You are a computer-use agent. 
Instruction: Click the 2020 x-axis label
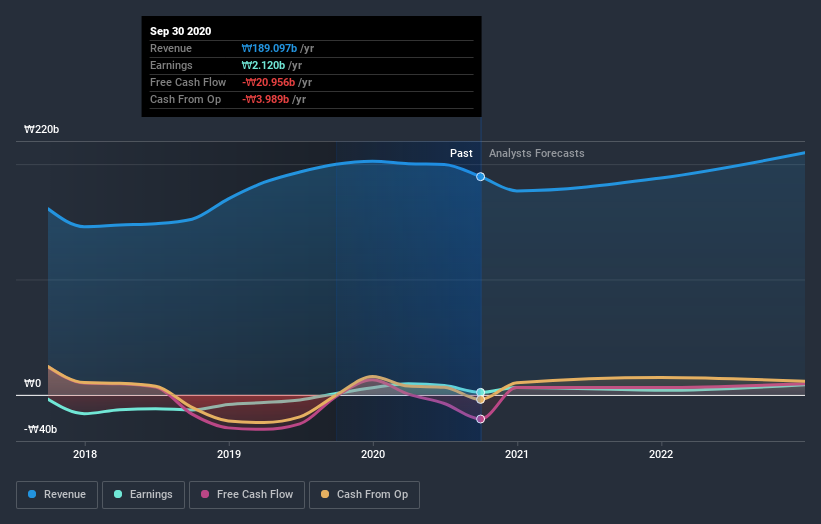click(373, 454)
